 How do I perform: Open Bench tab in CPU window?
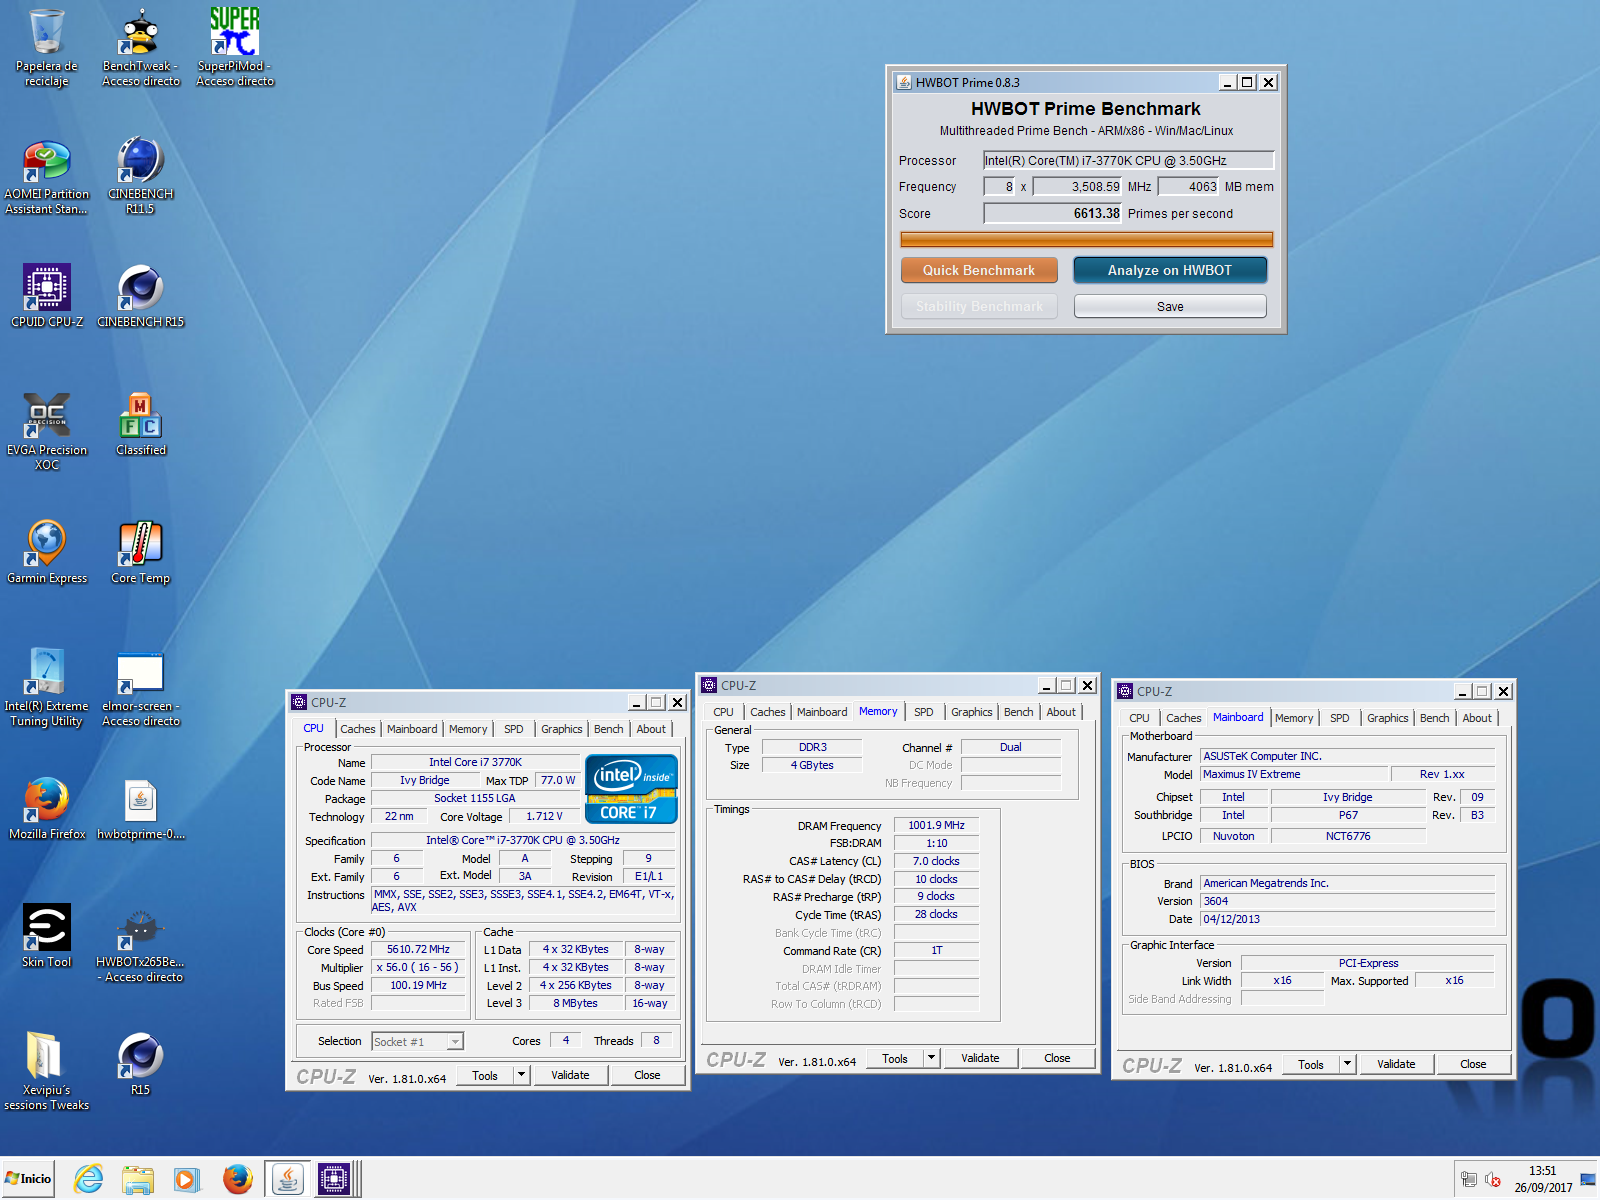608,729
